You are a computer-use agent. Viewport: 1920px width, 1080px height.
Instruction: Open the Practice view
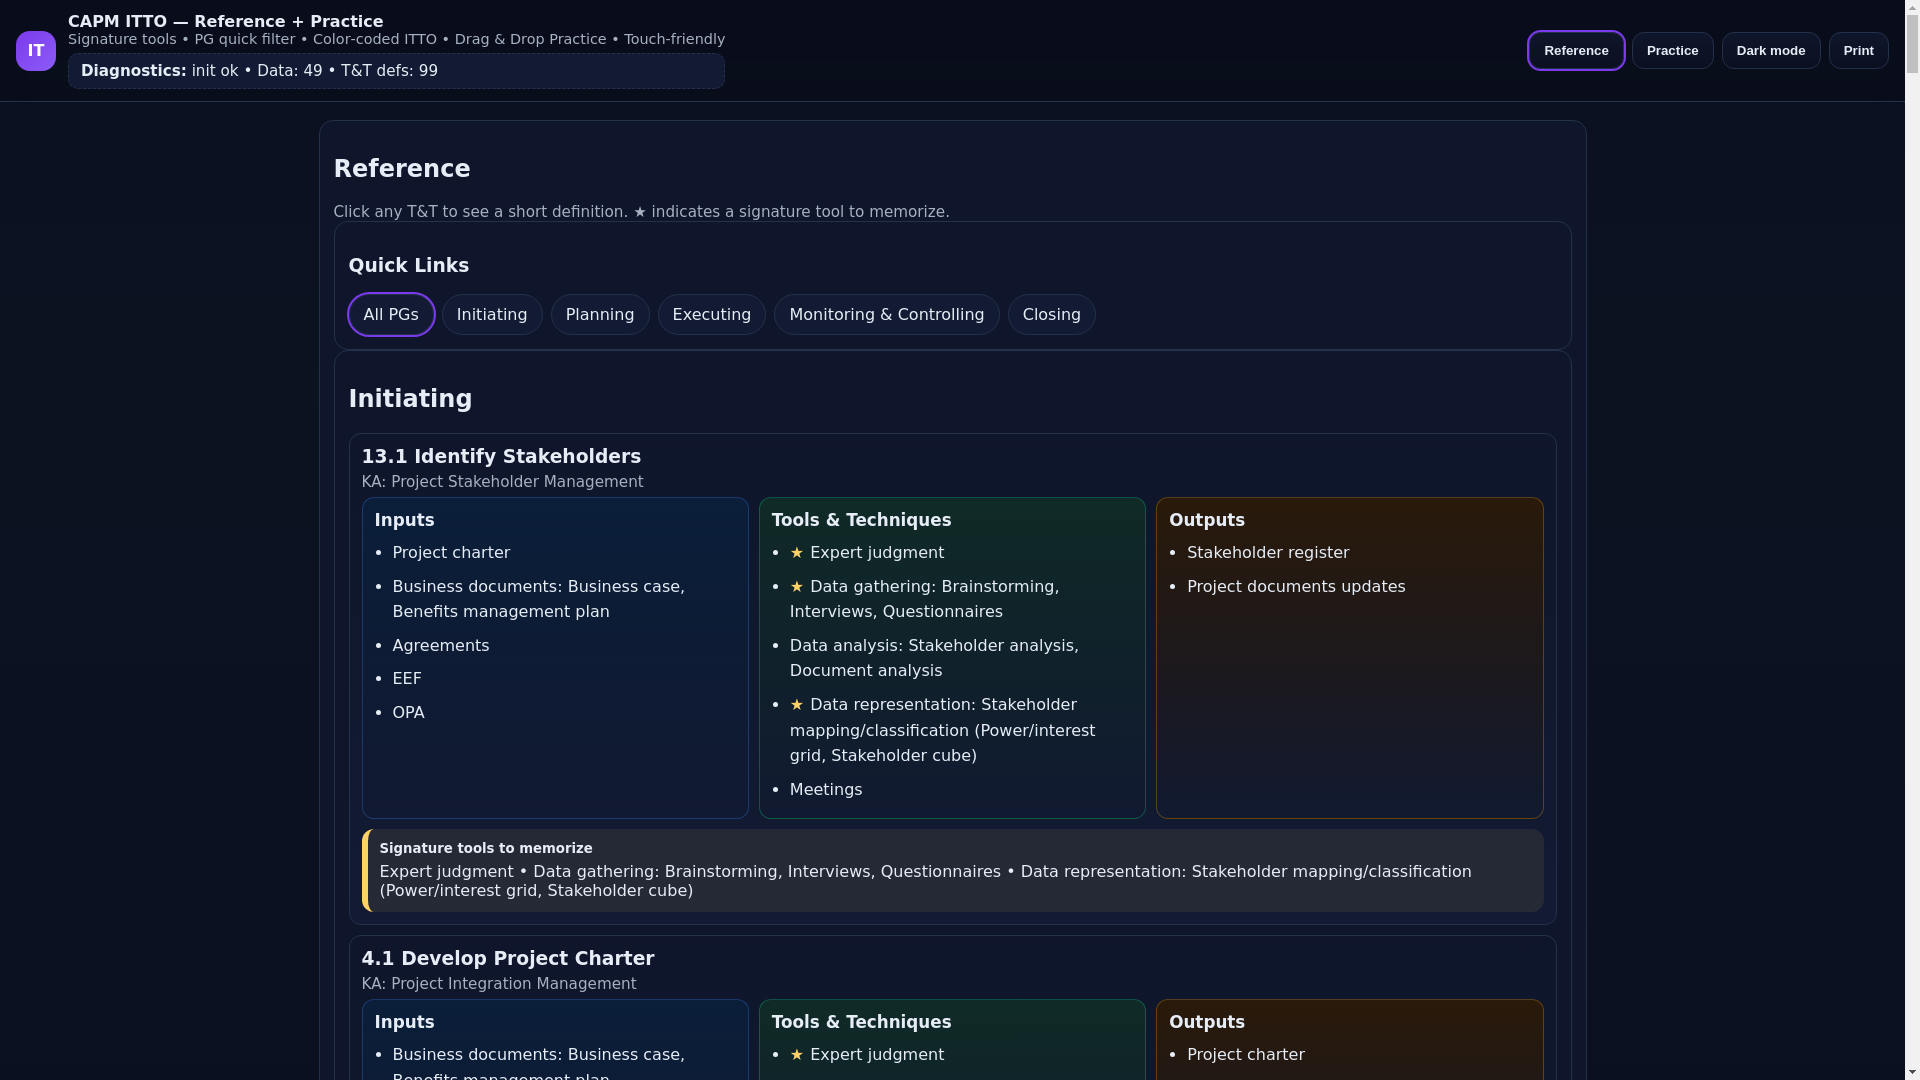[1672, 51]
